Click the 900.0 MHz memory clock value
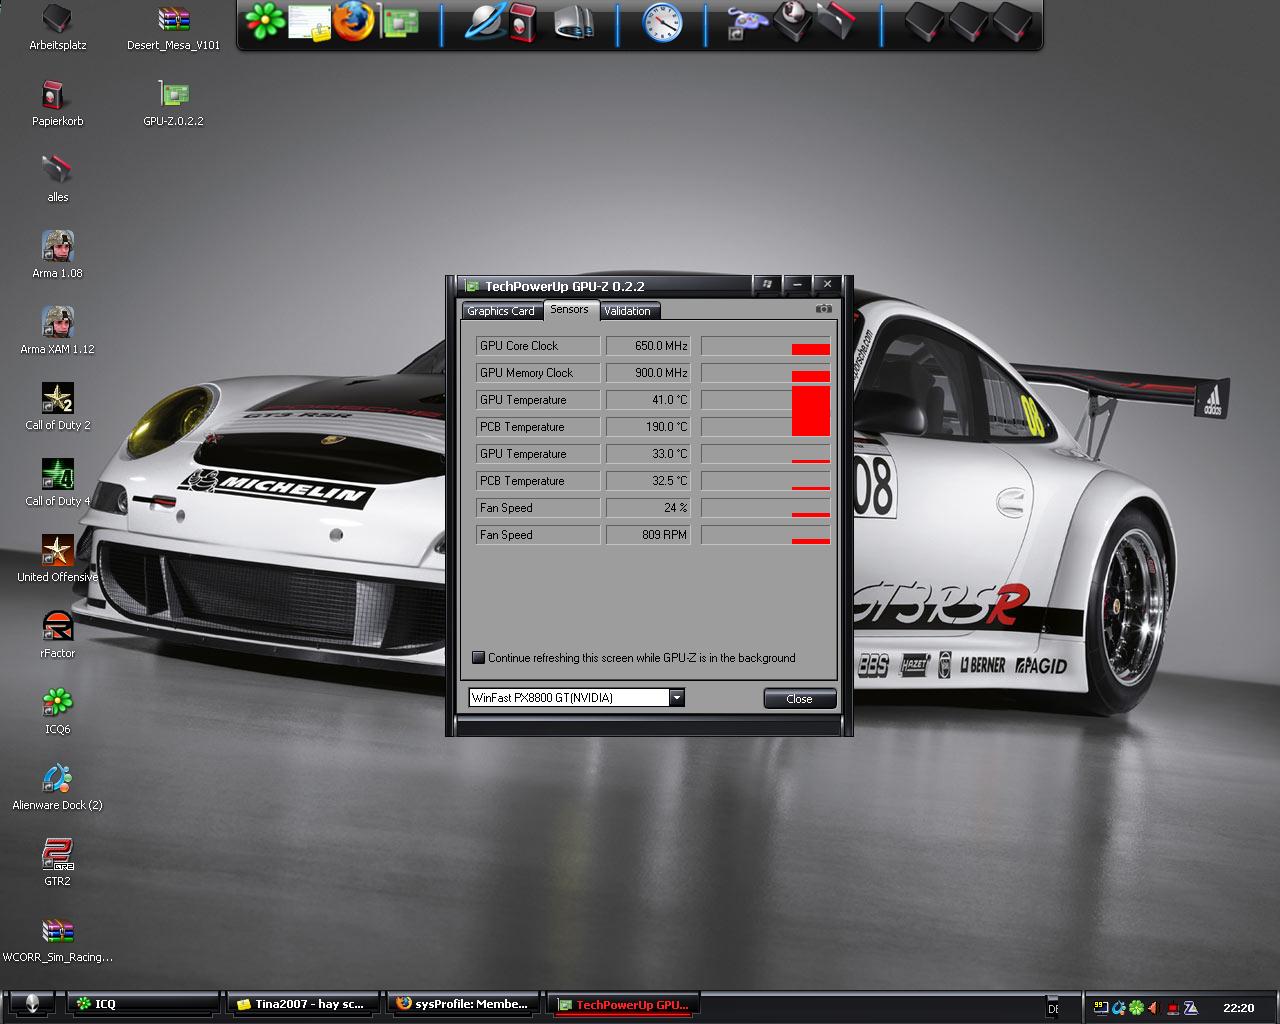Image resolution: width=1280 pixels, height=1024 pixels. point(648,373)
